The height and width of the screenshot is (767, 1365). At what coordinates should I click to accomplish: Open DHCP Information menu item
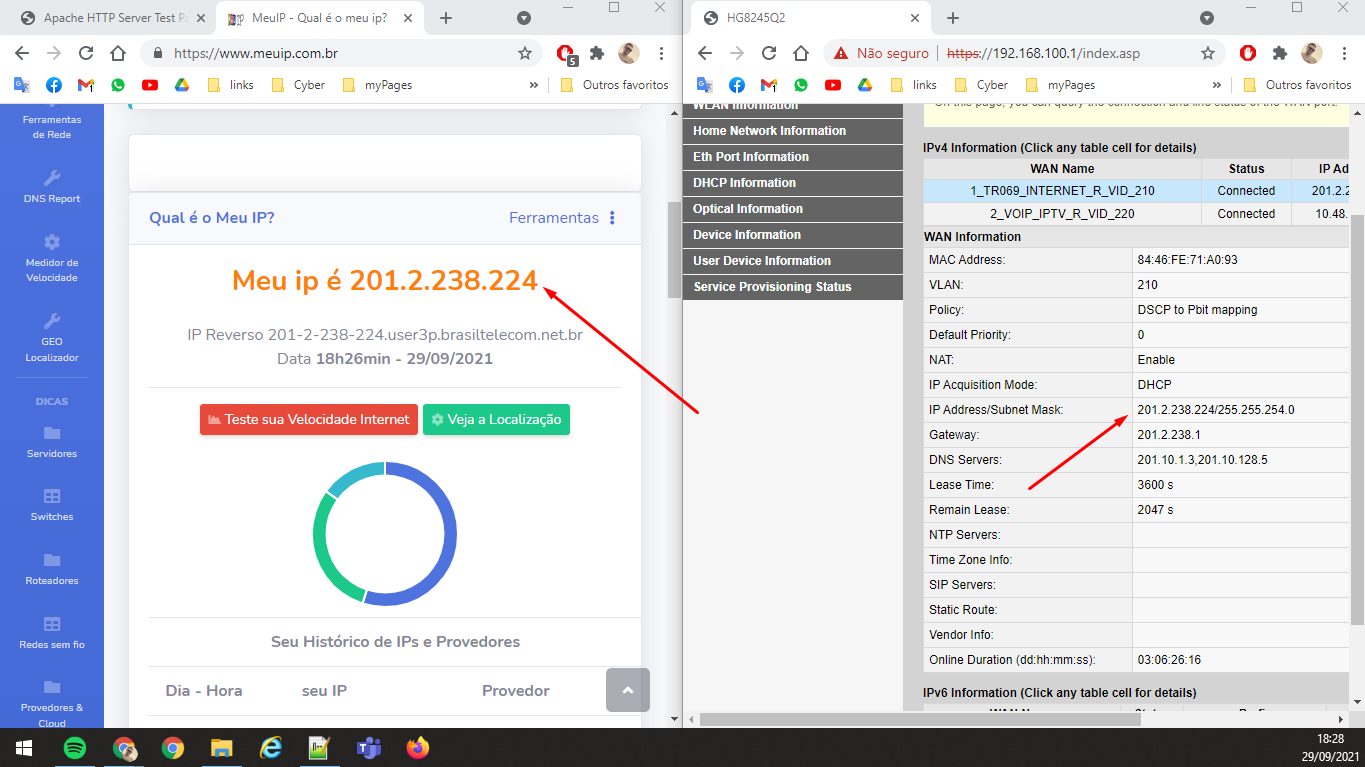(793, 183)
